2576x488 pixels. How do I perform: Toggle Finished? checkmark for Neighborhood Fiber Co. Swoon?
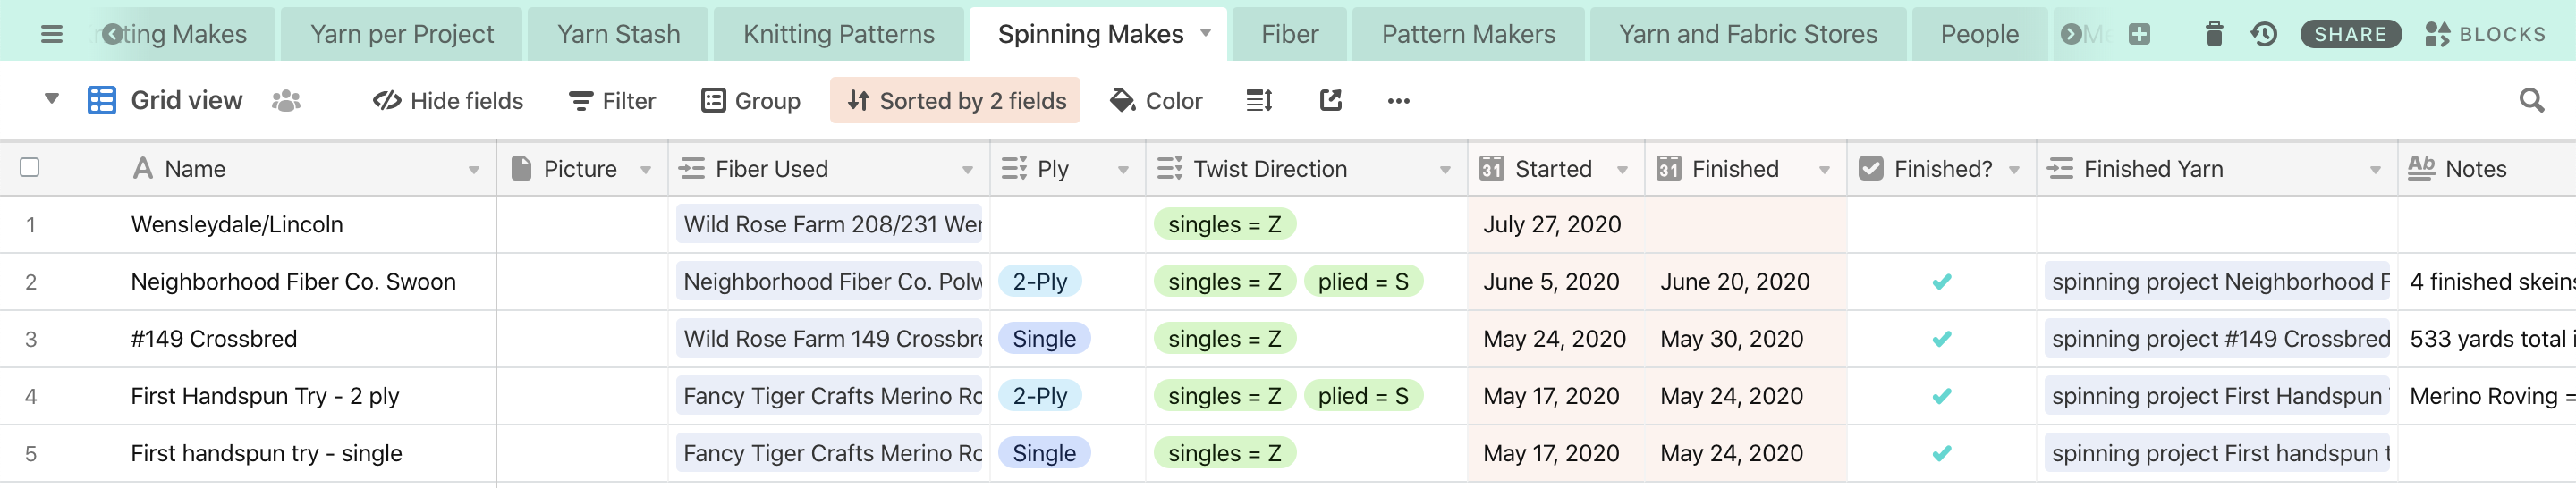[1941, 282]
